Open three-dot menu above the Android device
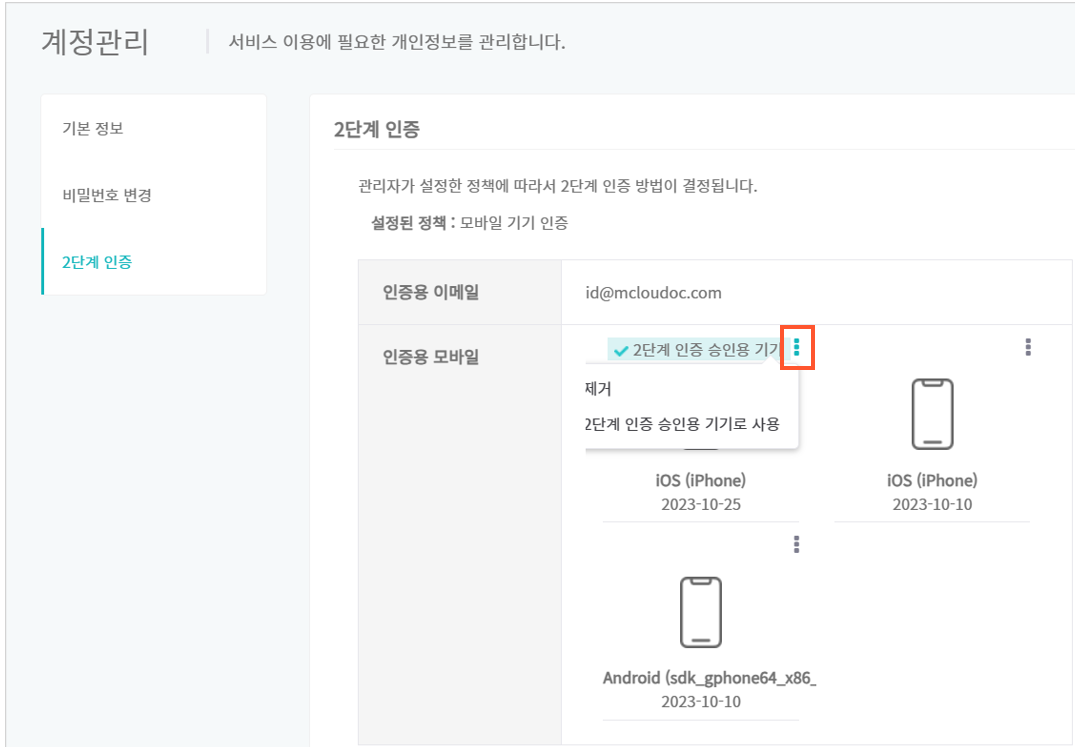 pos(796,545)
